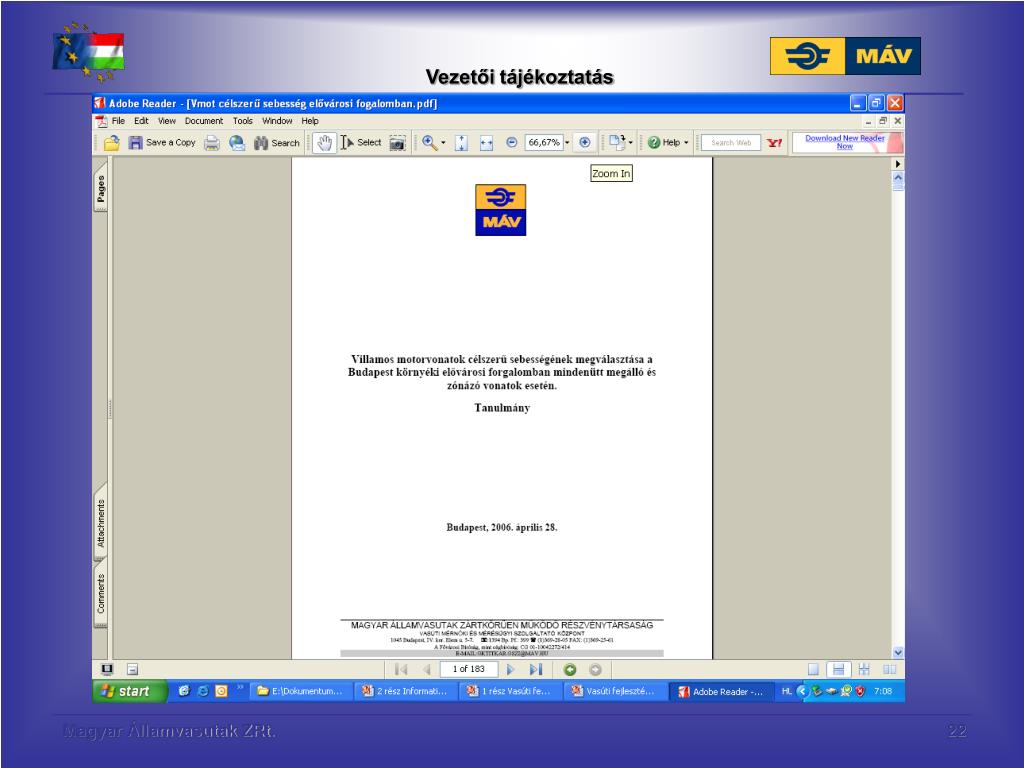This screenshot has width=1024, height=768.
Task: Expand the page tool dropdown arrow
Action: [x=630, y=142]
